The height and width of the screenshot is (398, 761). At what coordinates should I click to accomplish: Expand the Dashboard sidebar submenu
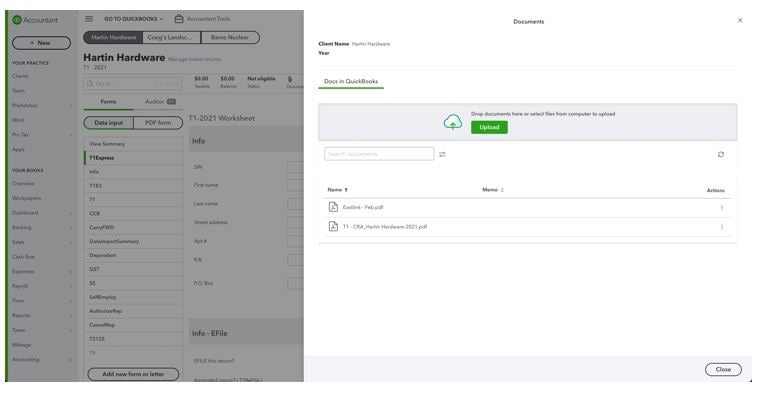click(x=71, y=213)
